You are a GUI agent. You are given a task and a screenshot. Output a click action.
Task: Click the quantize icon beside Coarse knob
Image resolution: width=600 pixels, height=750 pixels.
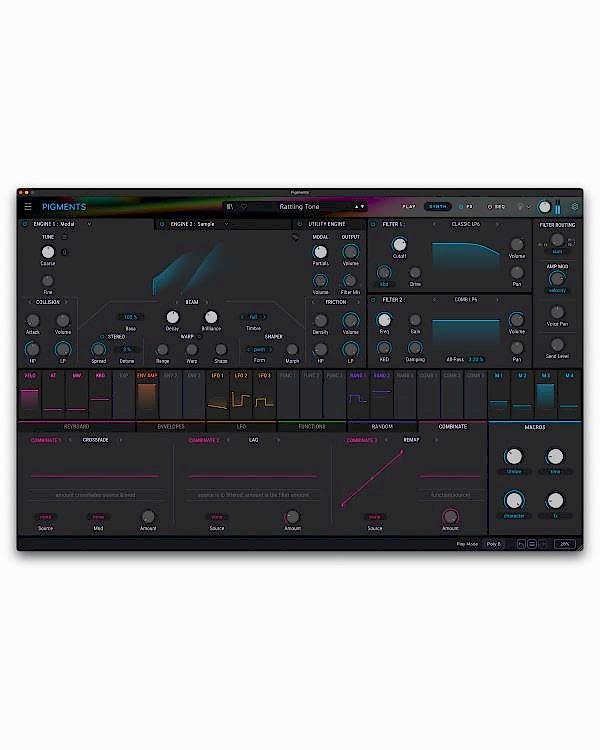pos(65,252)
